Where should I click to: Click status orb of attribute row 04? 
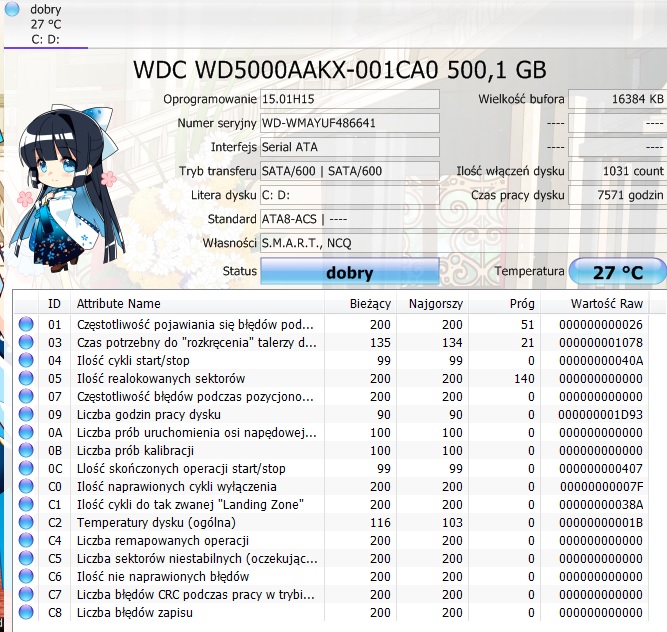26,360
